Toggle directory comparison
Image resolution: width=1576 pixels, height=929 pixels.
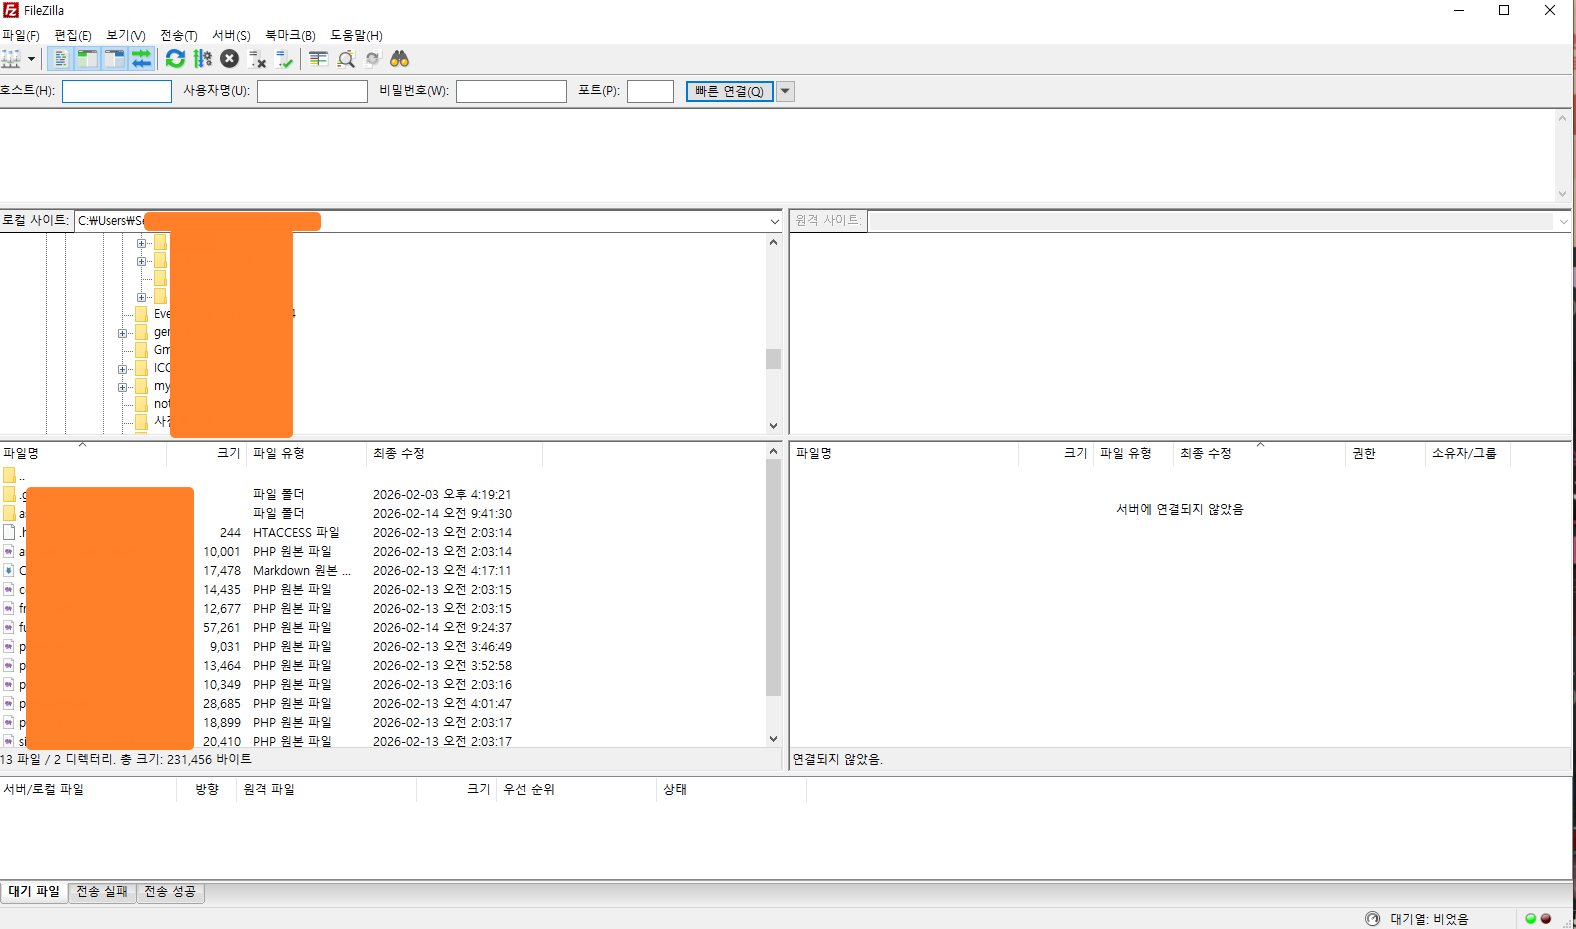tap(346, 59)
